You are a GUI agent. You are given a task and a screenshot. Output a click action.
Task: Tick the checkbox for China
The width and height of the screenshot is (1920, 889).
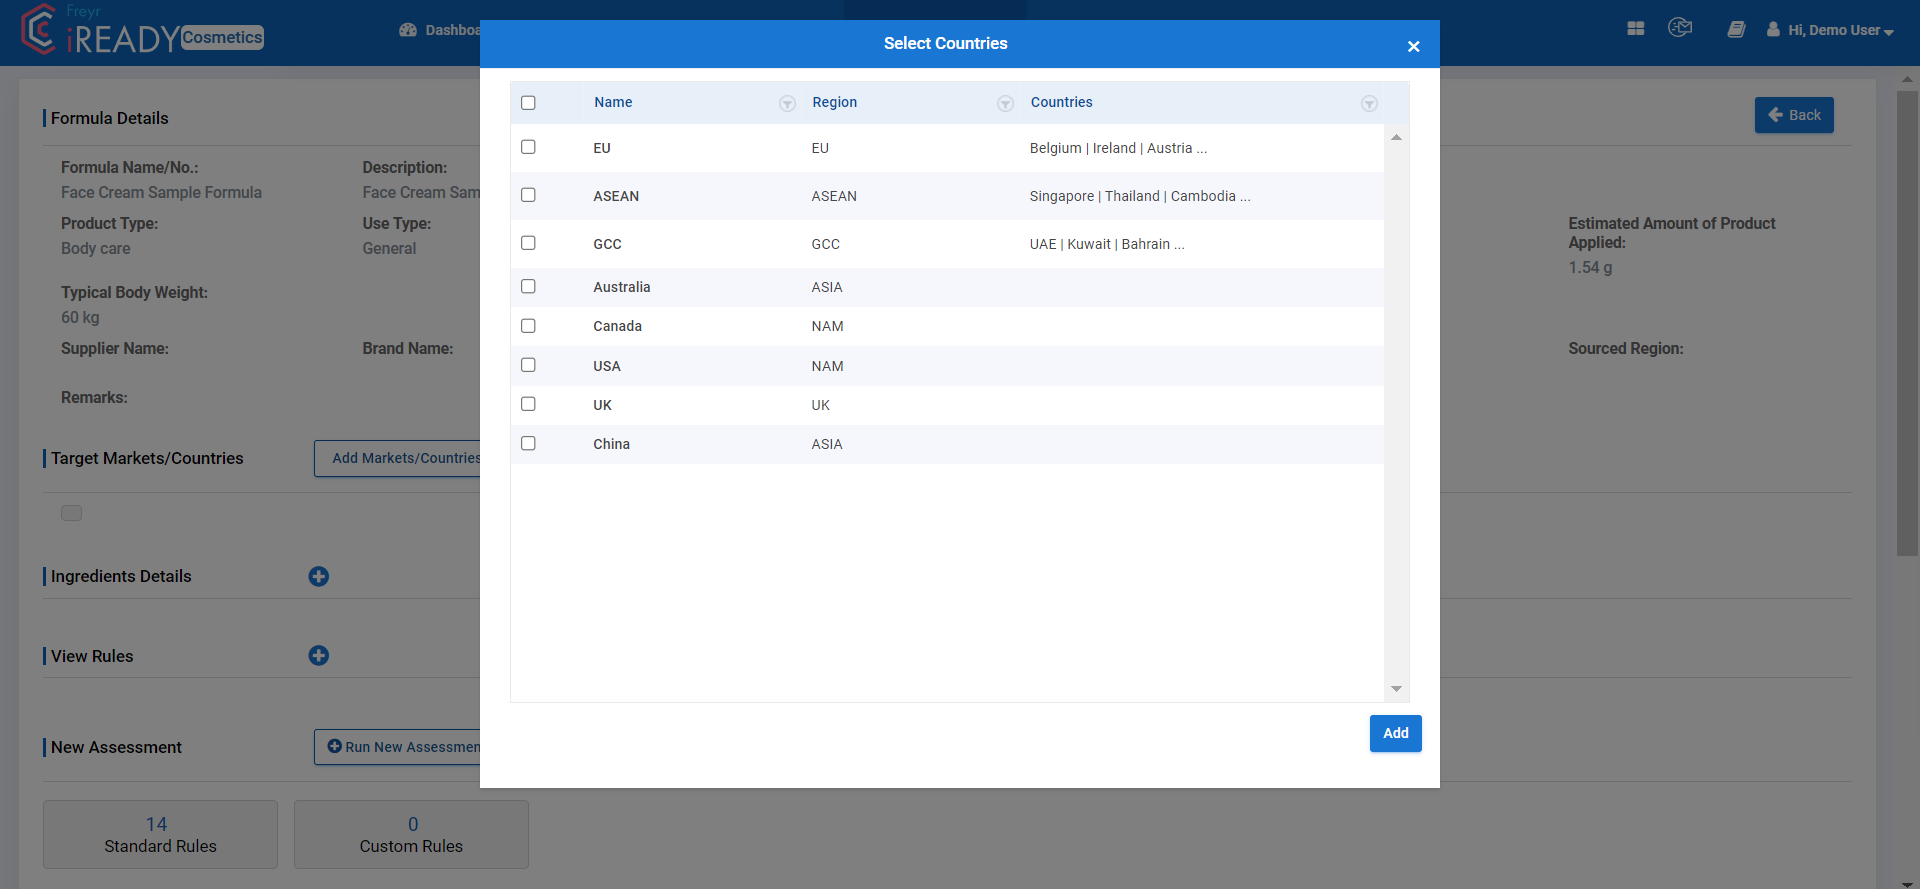click(x=528, y=443)
